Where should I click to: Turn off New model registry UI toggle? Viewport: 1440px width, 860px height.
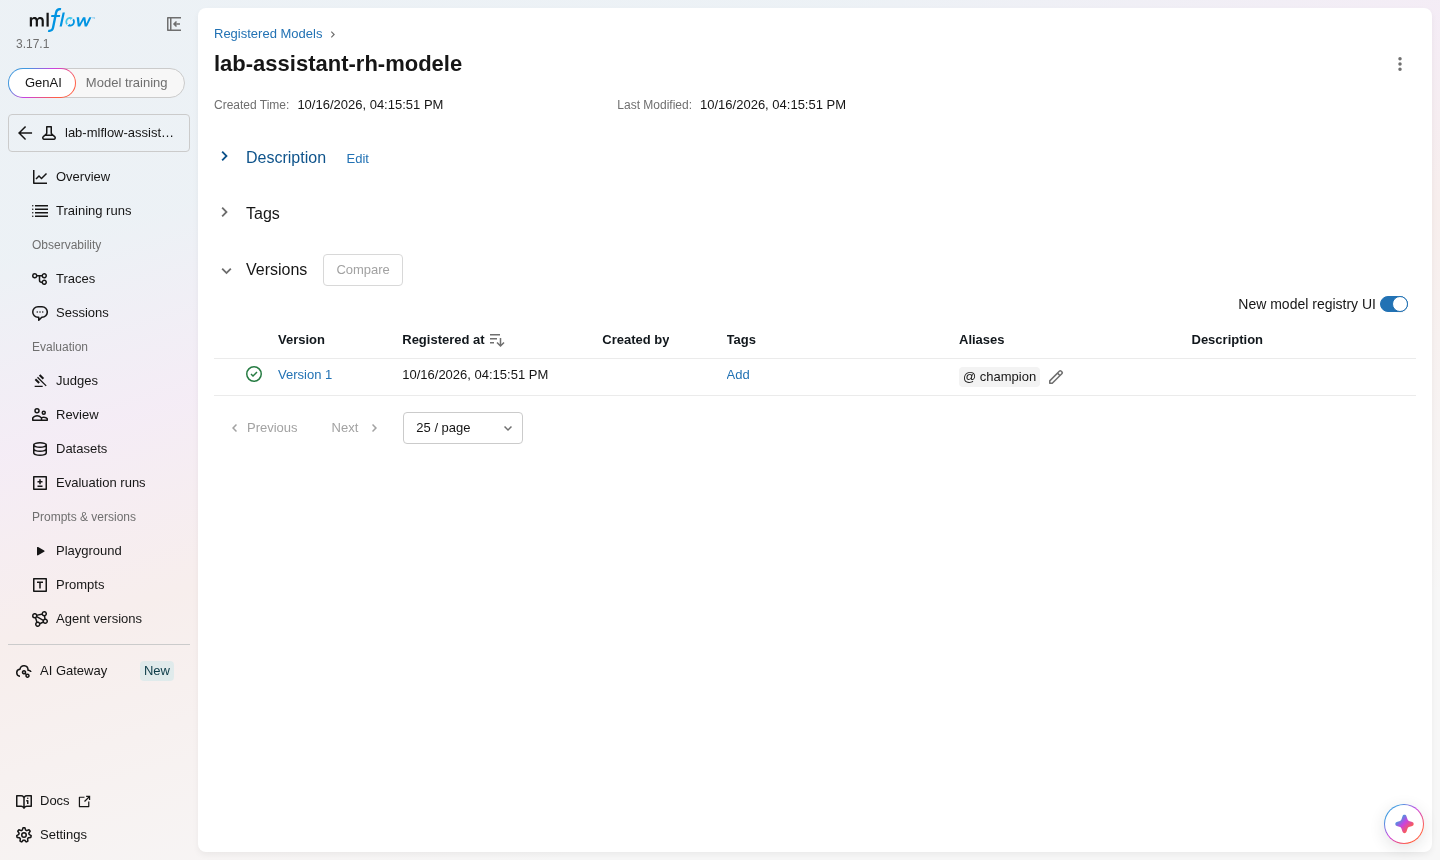[1394, 304]
